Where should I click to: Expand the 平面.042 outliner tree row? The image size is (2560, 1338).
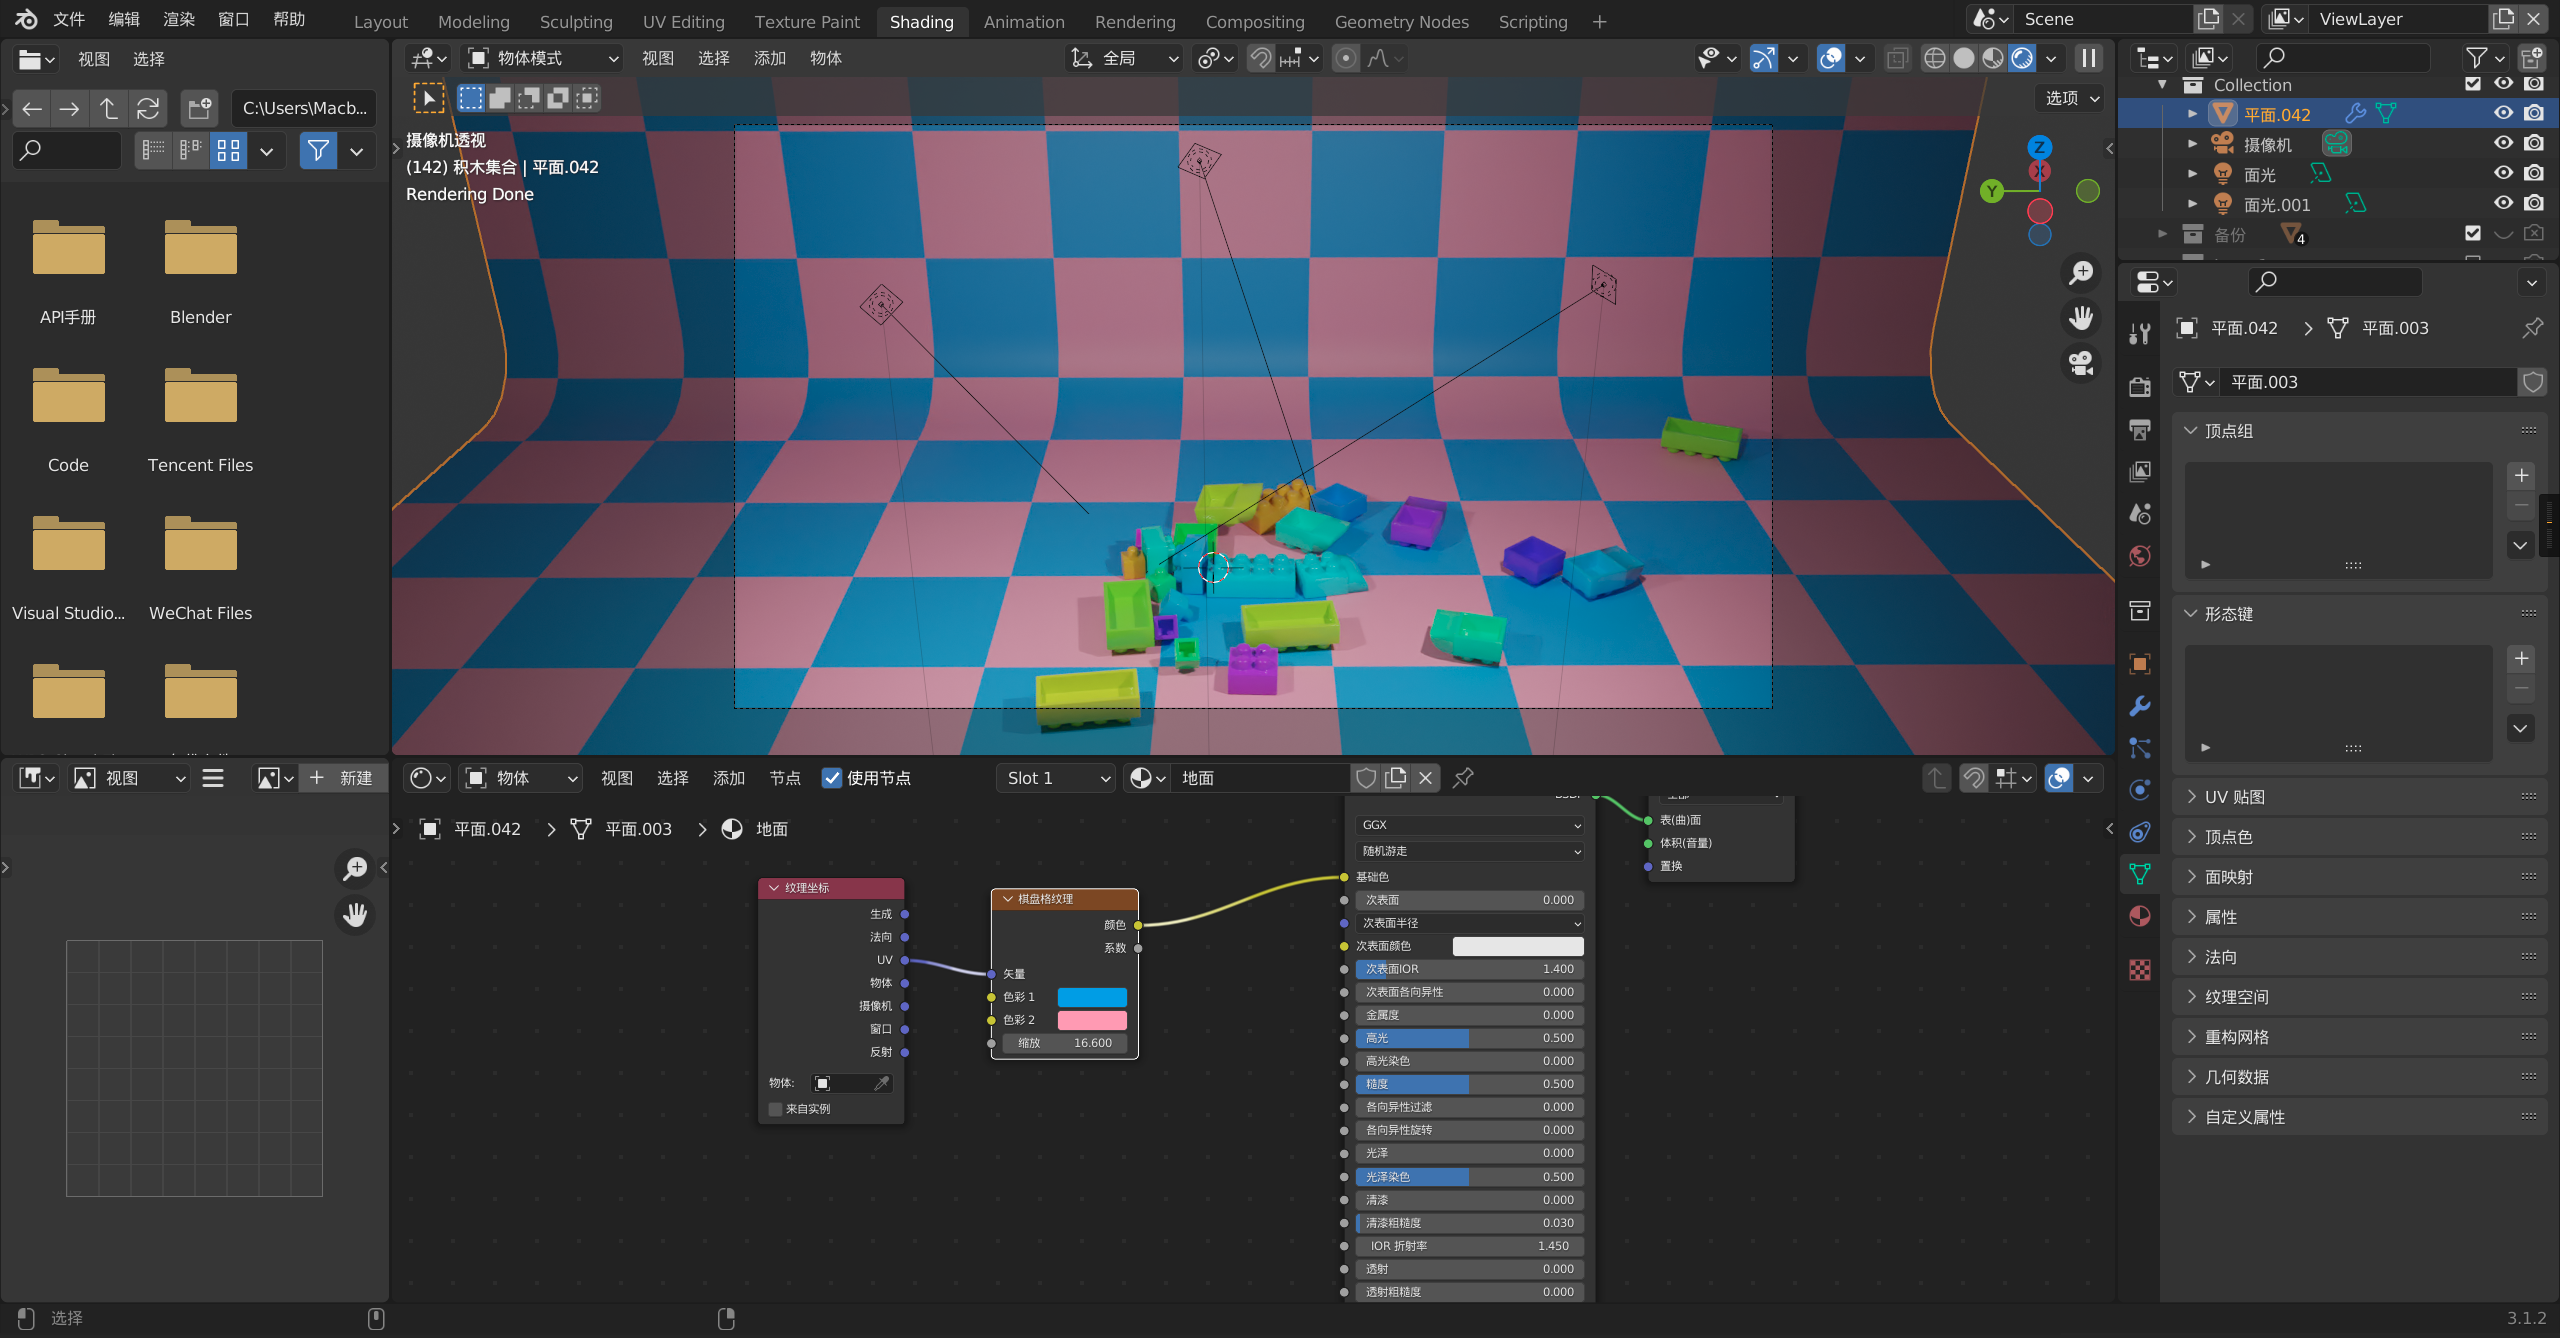(2192, 114)
